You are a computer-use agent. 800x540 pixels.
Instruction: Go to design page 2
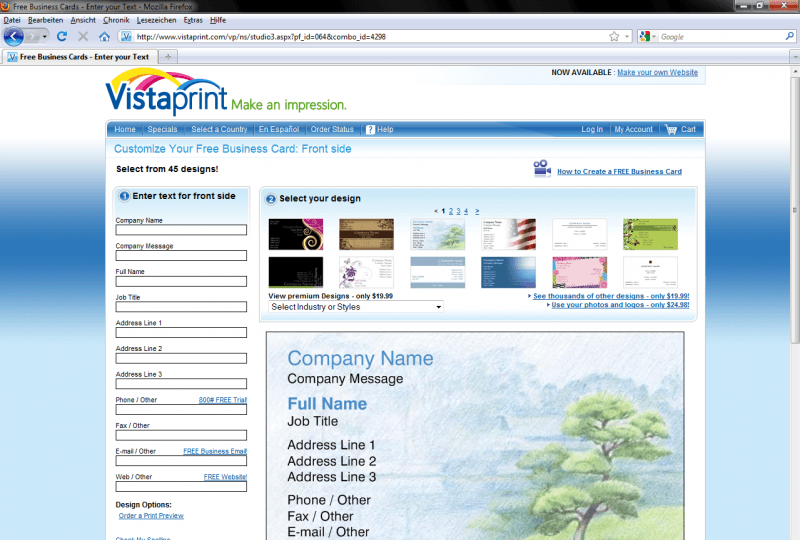pos(451,211)
